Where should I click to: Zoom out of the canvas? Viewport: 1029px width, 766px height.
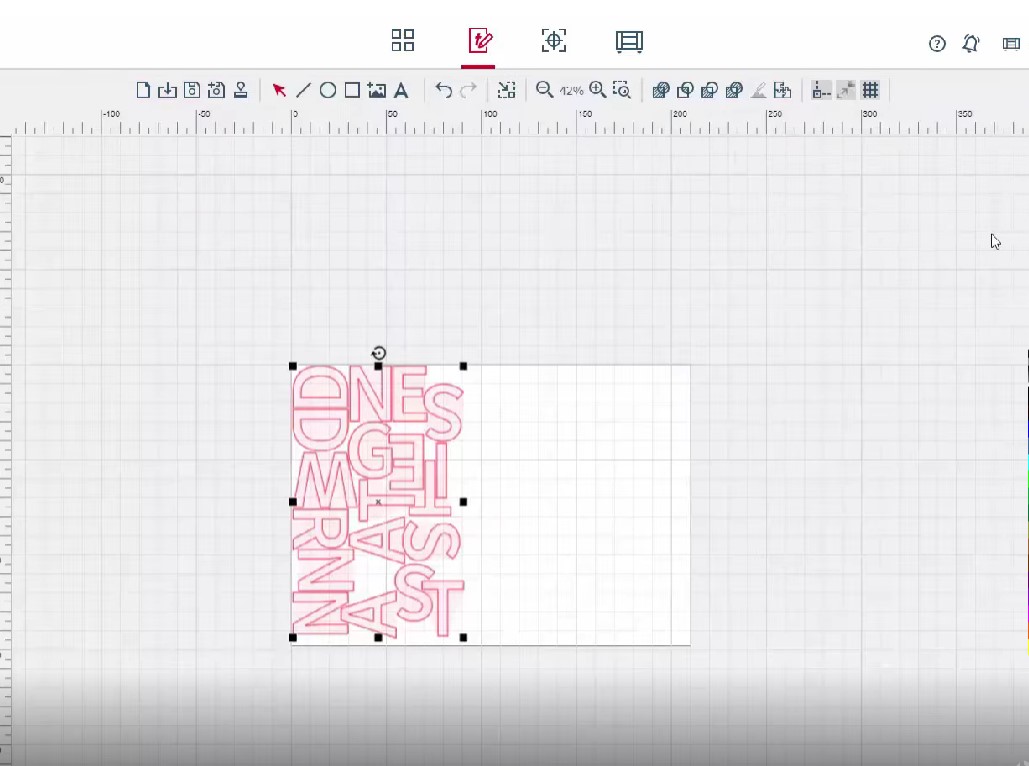point(544,90)
